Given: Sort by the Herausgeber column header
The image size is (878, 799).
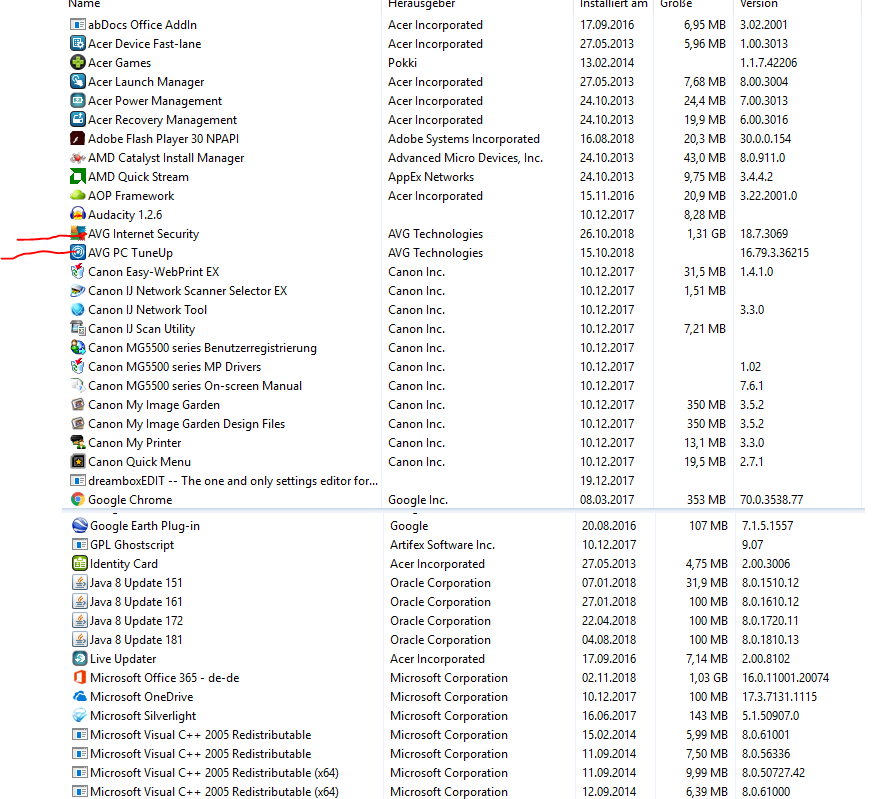Looking at the screenshot, I should [421, 4].
